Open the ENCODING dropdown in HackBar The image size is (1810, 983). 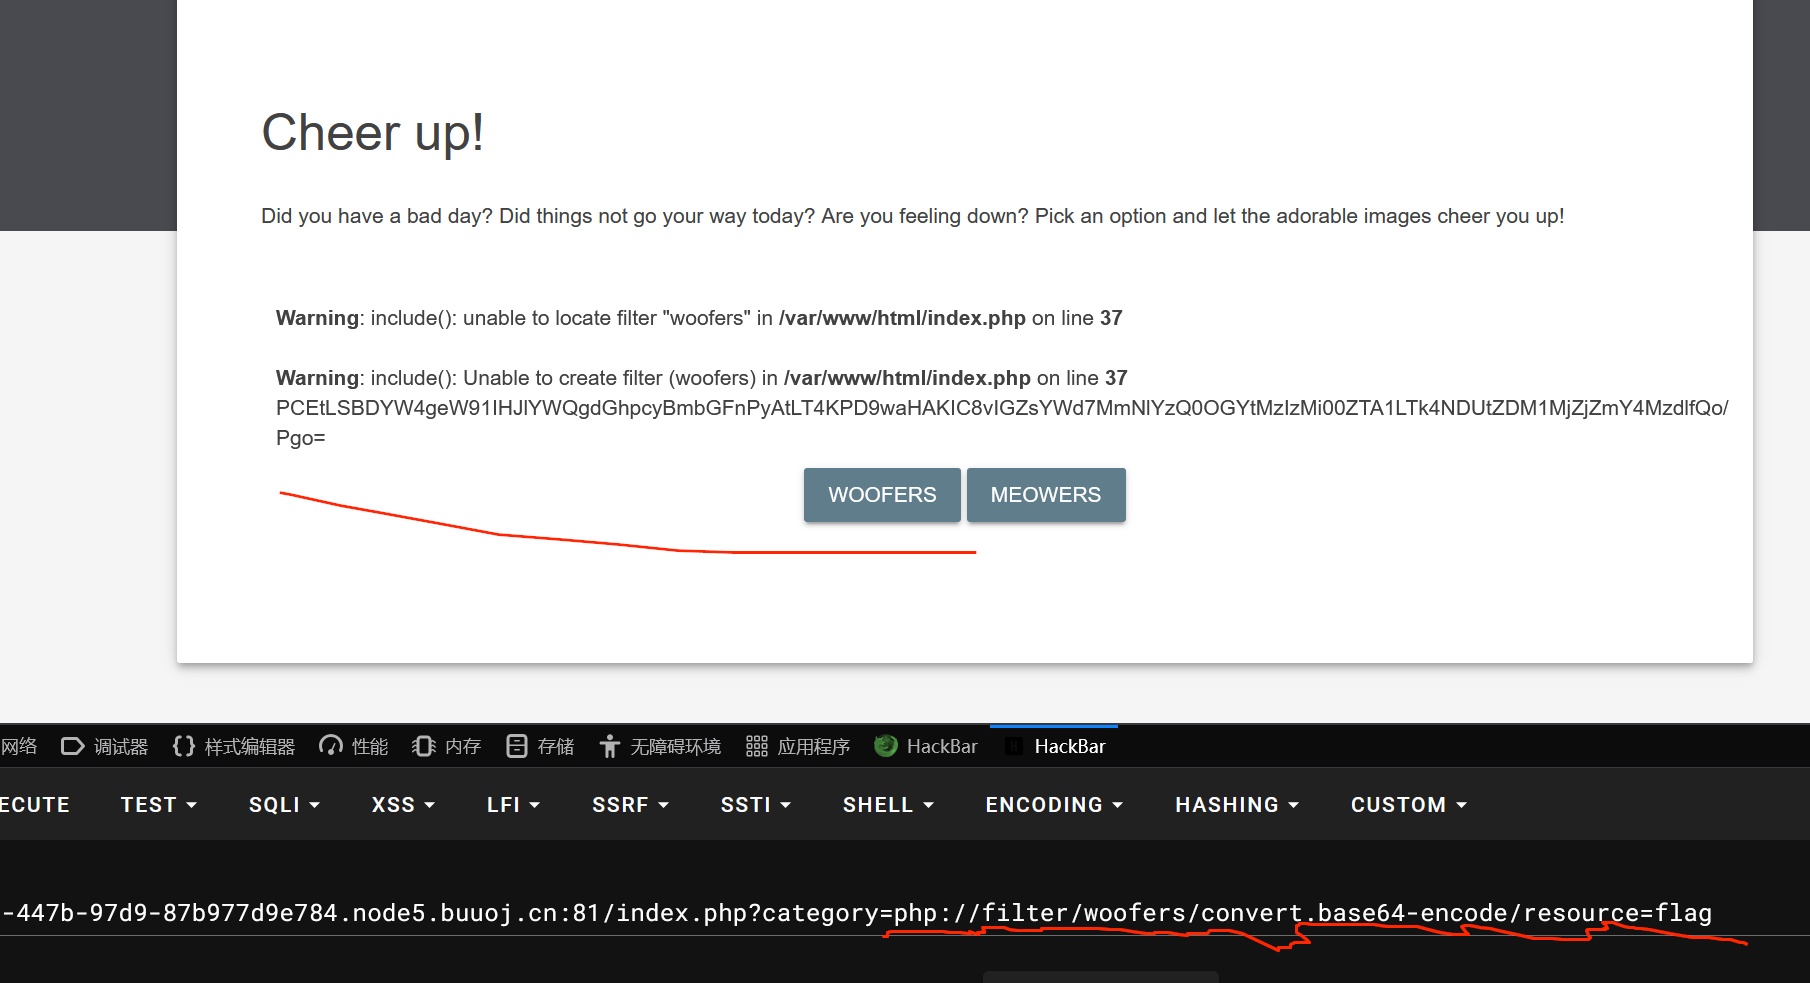[x=1054, y=805]
